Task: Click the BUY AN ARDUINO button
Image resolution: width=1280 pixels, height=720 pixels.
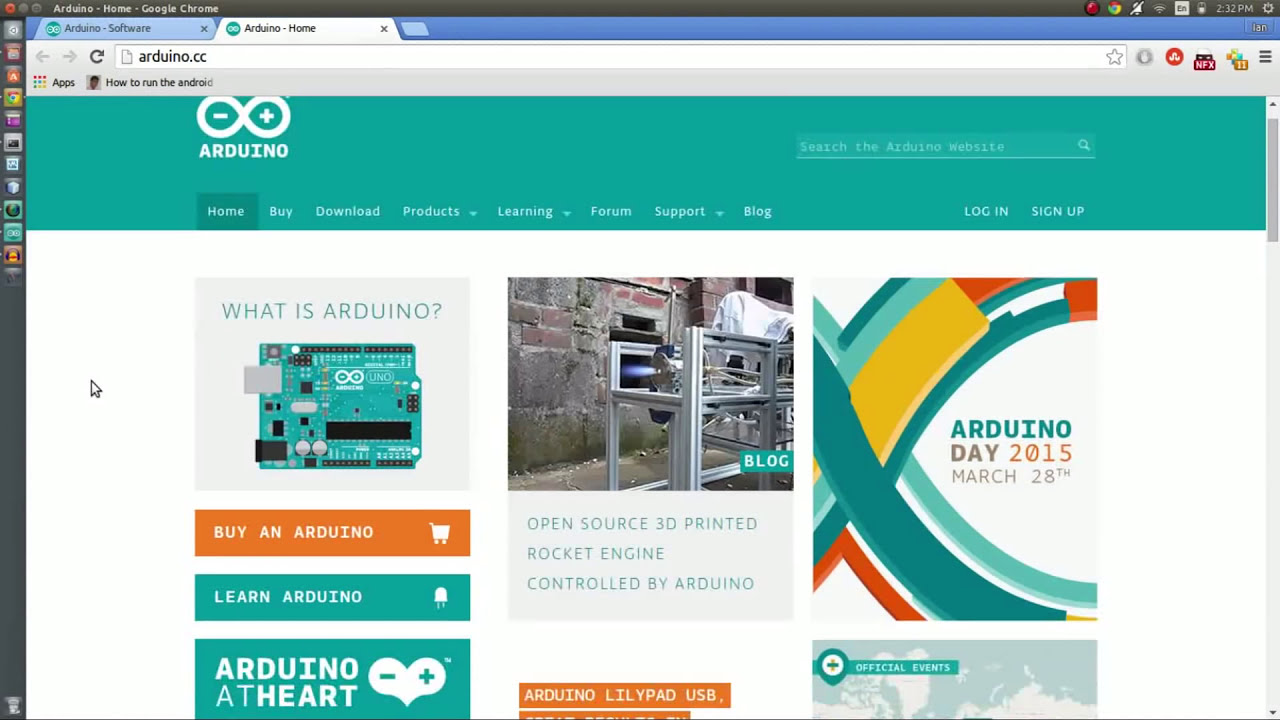Action: point(332,533)
